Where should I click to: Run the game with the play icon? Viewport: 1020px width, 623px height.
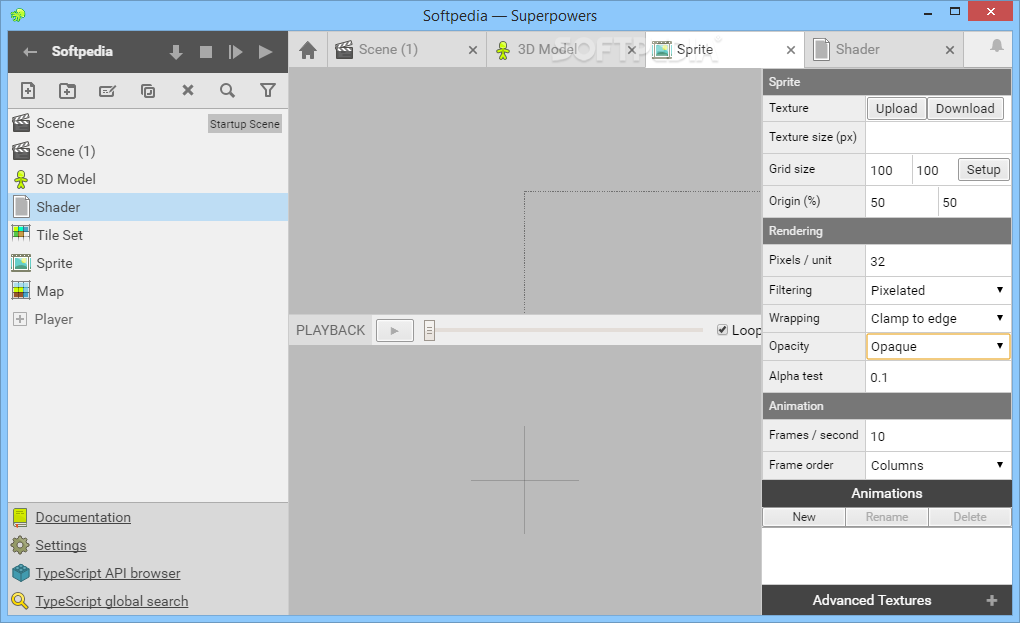[265, 52]
